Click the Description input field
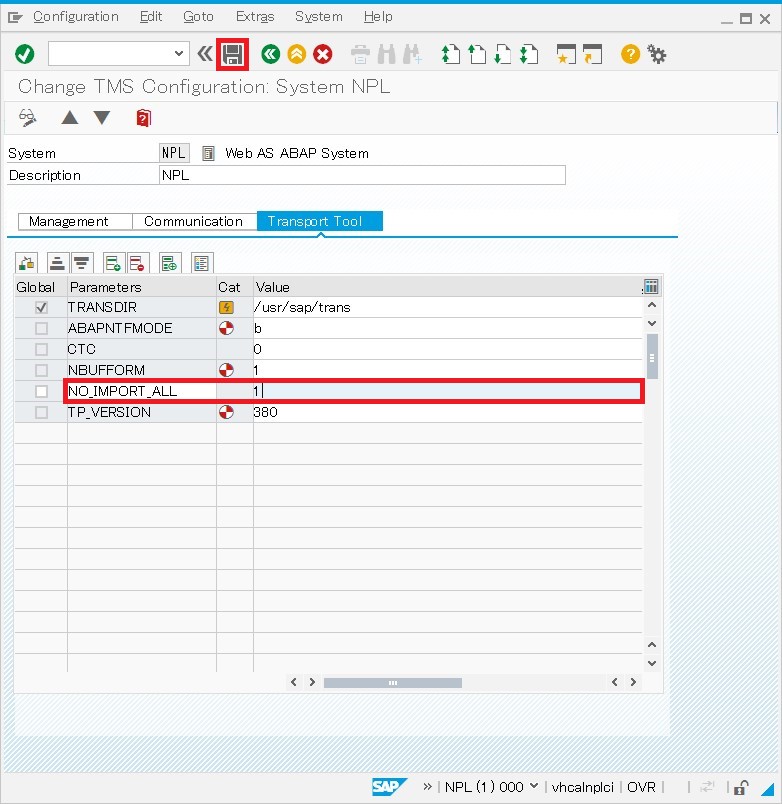The image size is (782, 804). pos(363,175)
